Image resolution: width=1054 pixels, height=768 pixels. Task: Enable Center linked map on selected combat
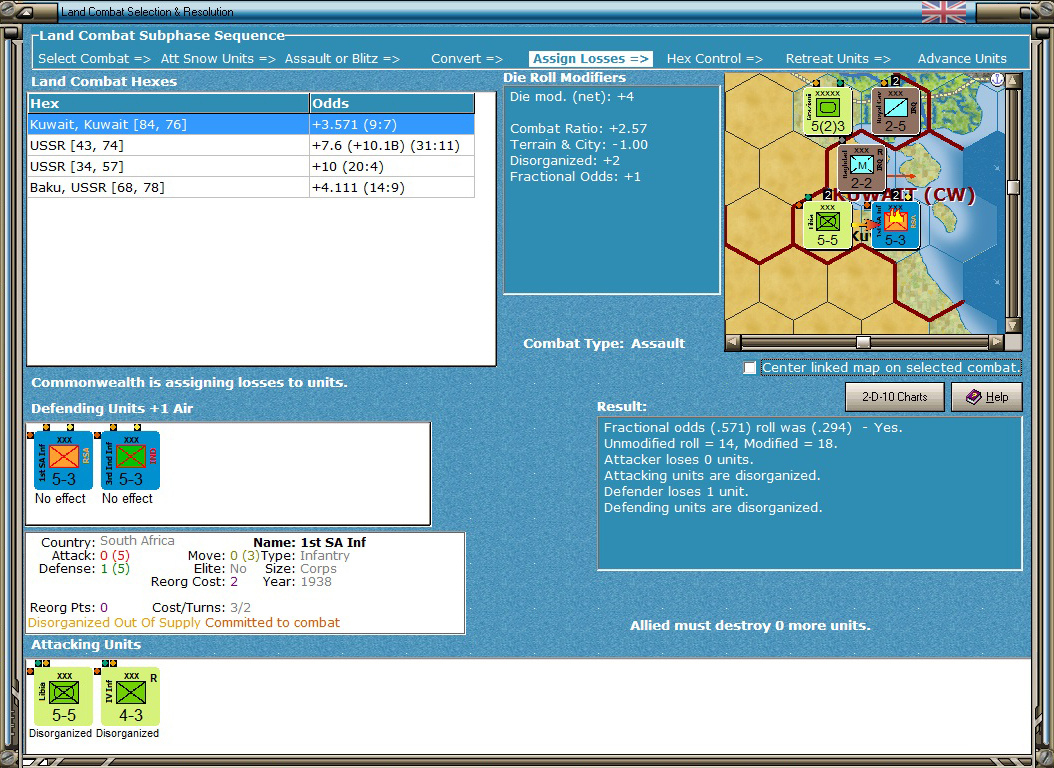(x=749, y=368)
